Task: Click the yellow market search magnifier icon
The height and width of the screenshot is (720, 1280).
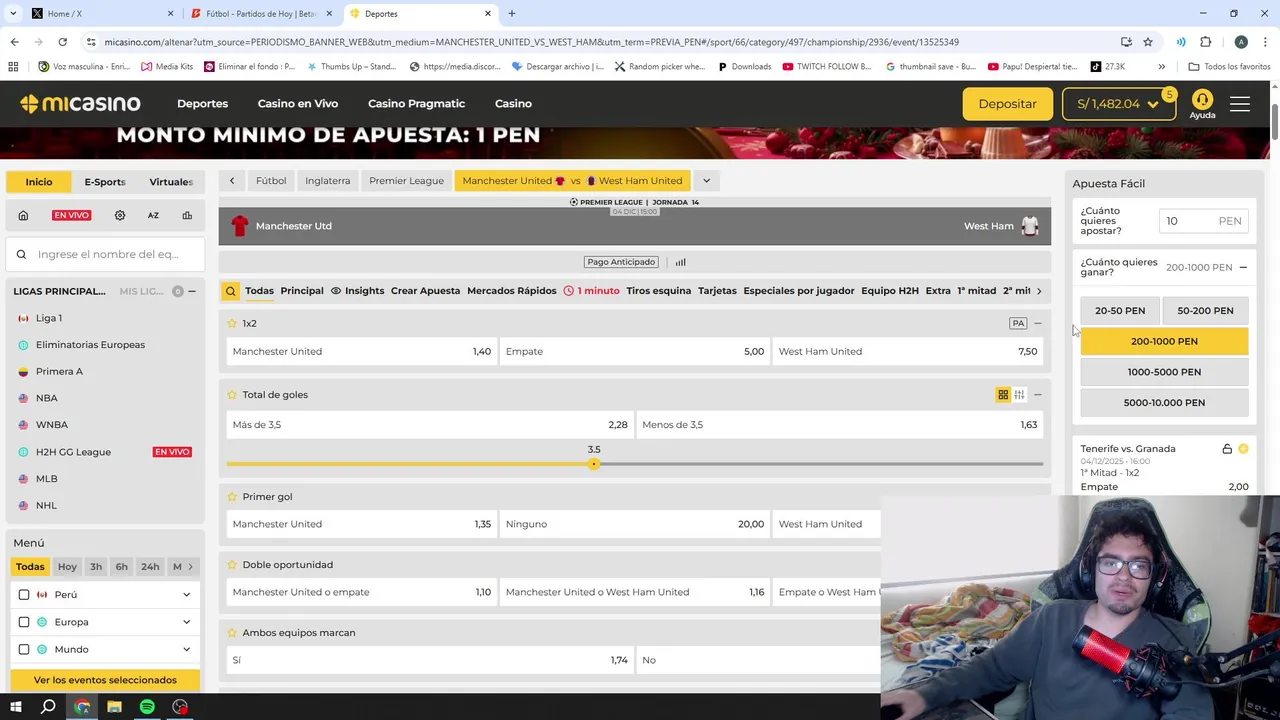Action: click(x=231, y=291)
